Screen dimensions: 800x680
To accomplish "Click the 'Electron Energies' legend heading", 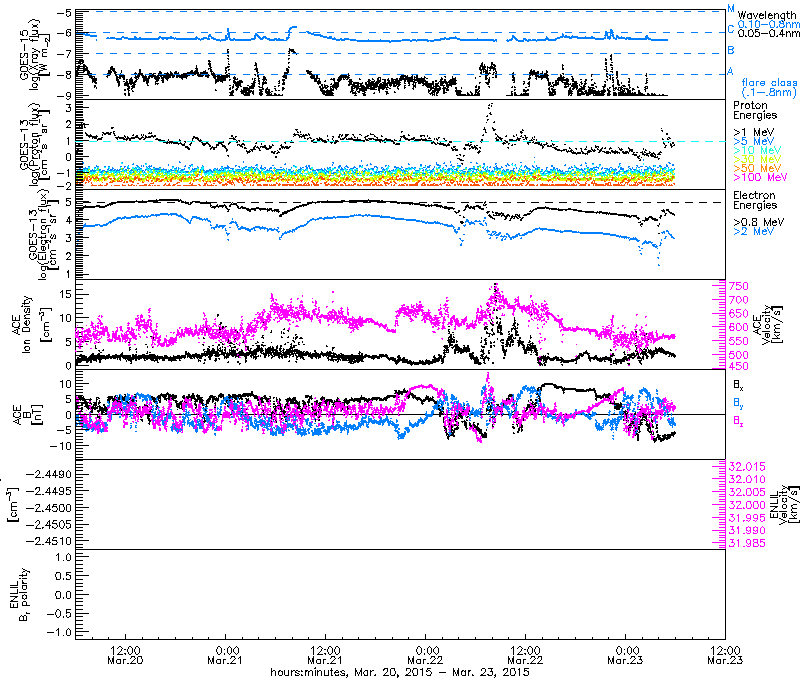I will pyautogui.click(x=755, y=200).
